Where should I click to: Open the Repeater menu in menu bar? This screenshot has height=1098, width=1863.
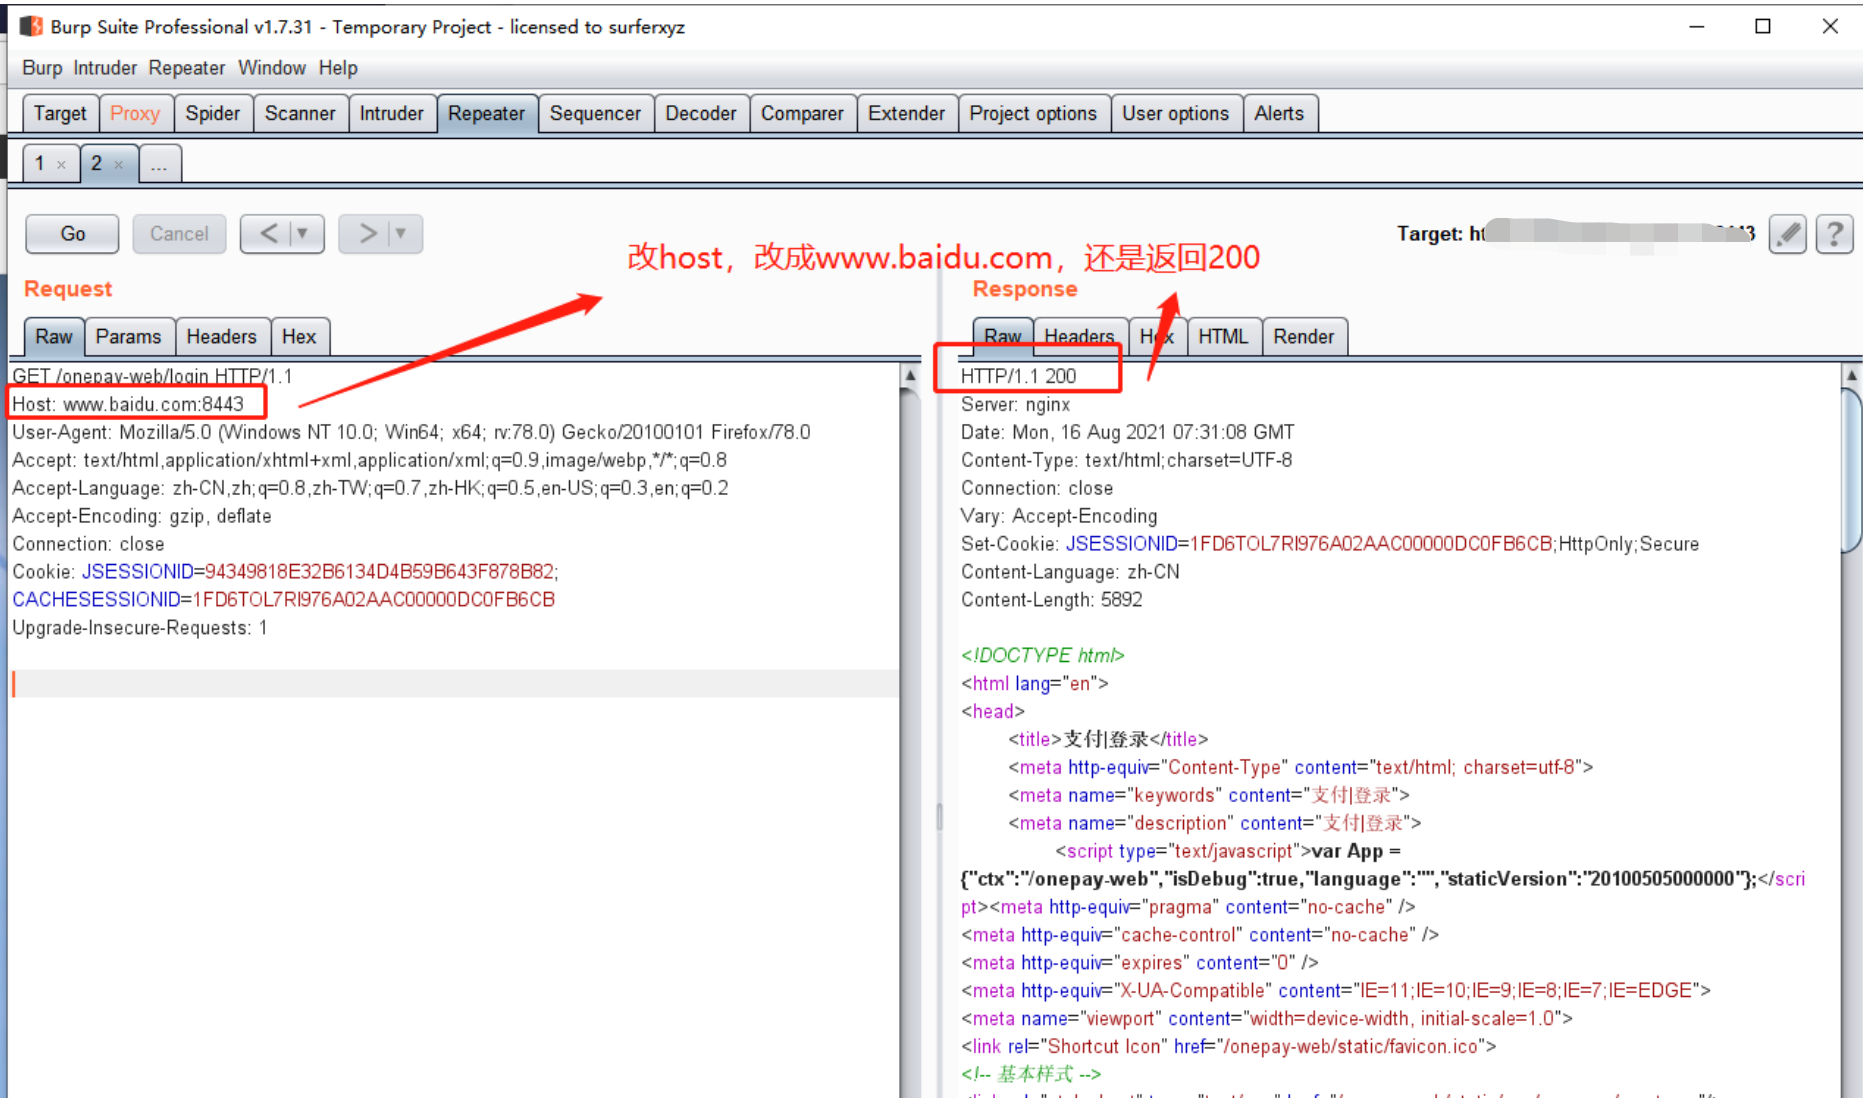click(x=187, y=68)
